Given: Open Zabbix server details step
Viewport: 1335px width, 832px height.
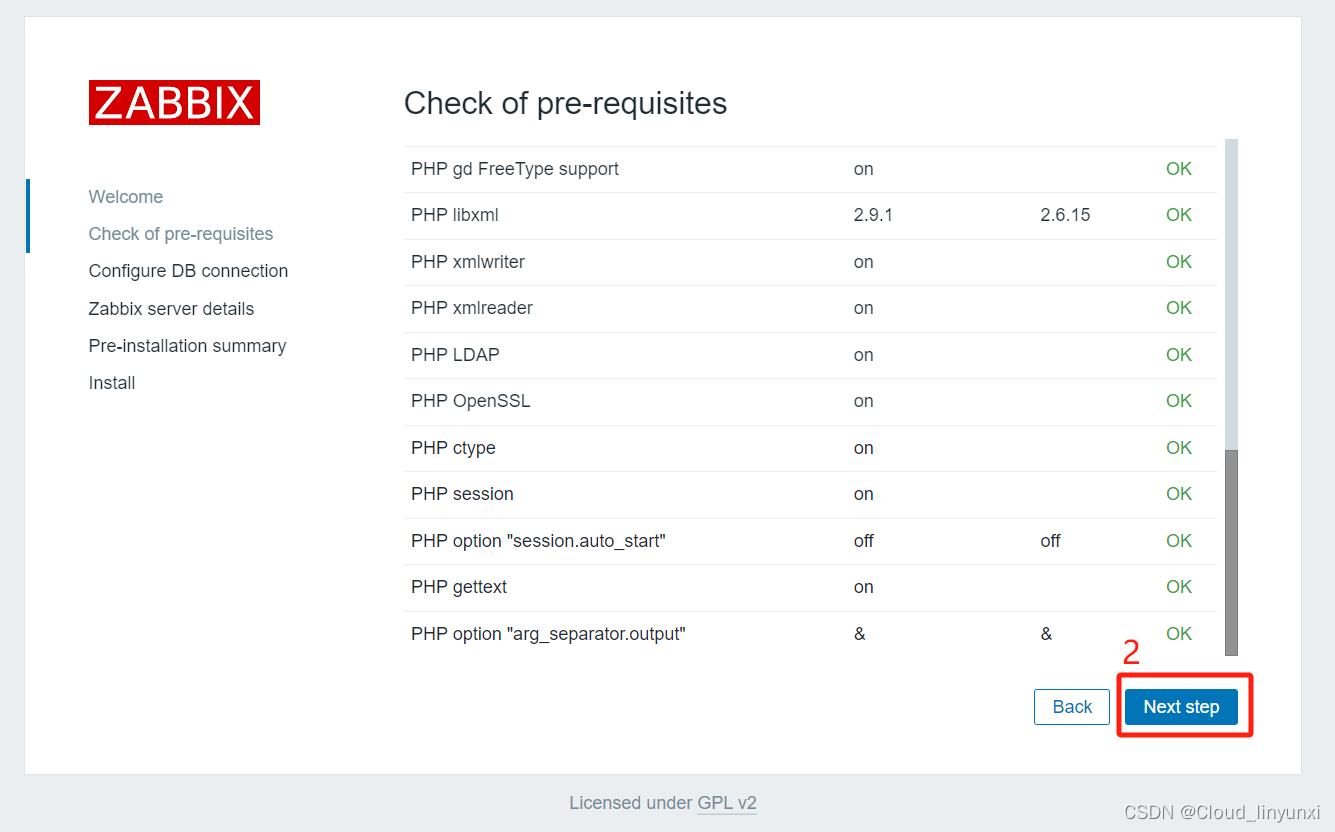Looking at the screenshot, I should (x=171, y=309).
